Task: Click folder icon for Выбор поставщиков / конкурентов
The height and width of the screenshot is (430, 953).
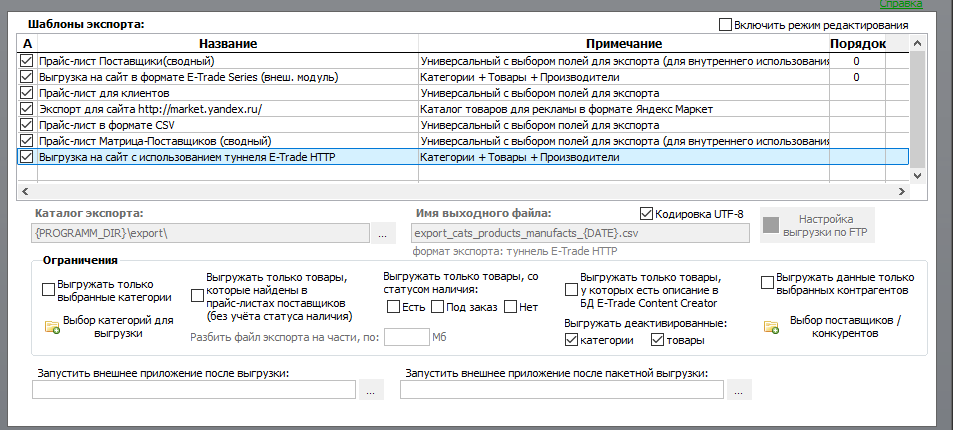Action: (x=771, y=327)
